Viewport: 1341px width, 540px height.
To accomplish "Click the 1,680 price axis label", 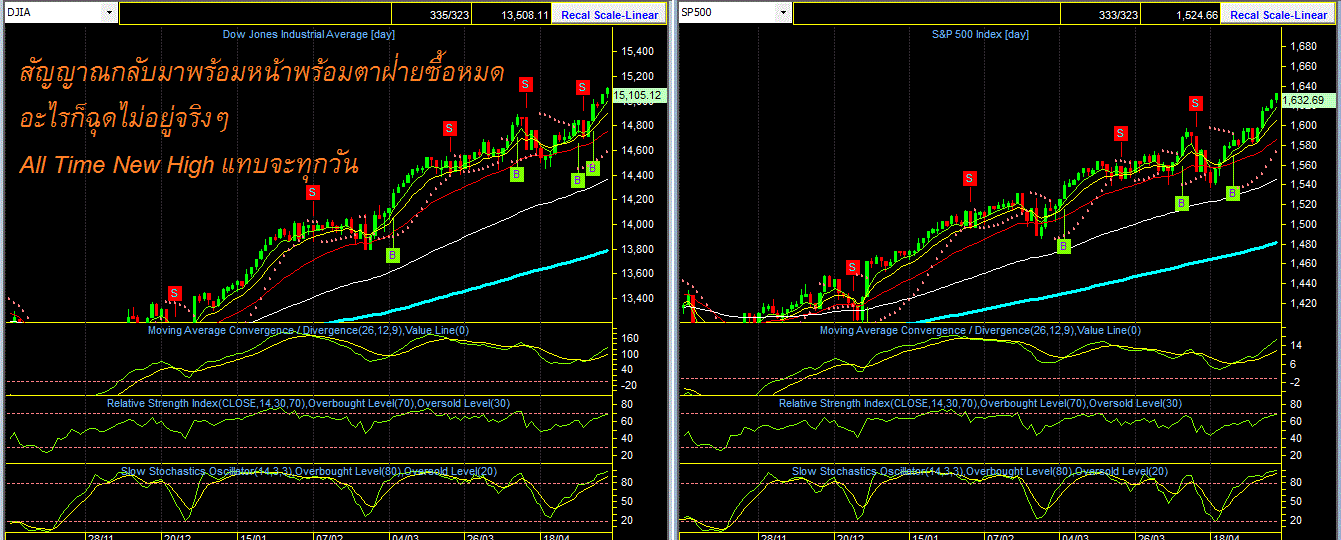I will [x=1305, y=46].
